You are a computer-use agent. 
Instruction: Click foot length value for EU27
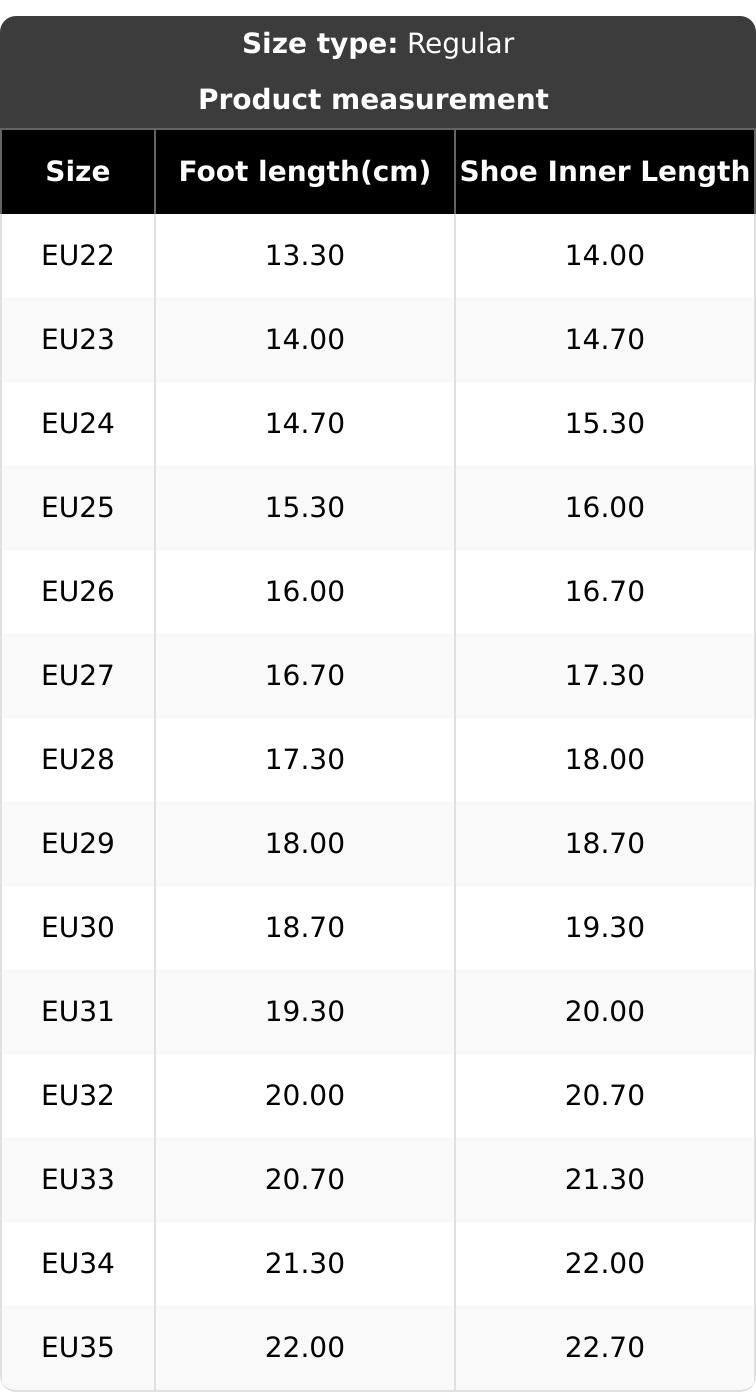(305, 676)
